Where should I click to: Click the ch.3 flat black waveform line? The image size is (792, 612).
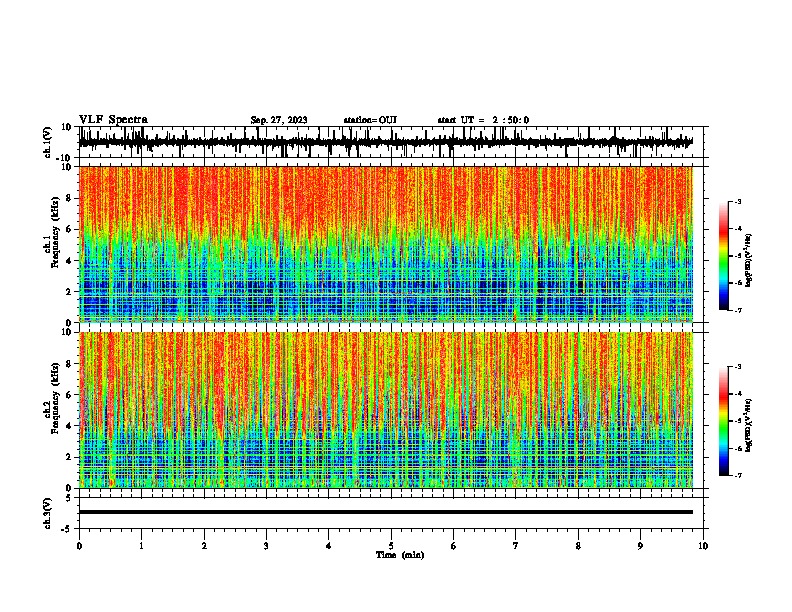point(385,512)
